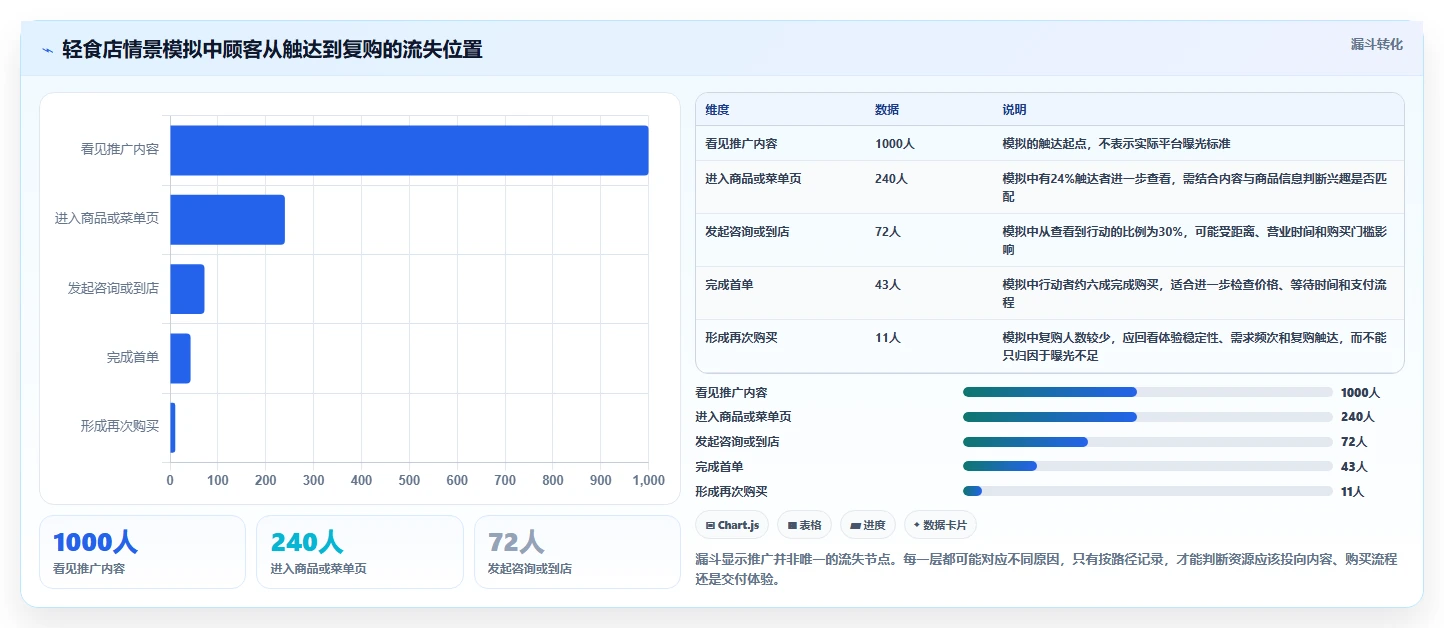
Task: Select table cell 完成首单
Action: pos(729,285)
